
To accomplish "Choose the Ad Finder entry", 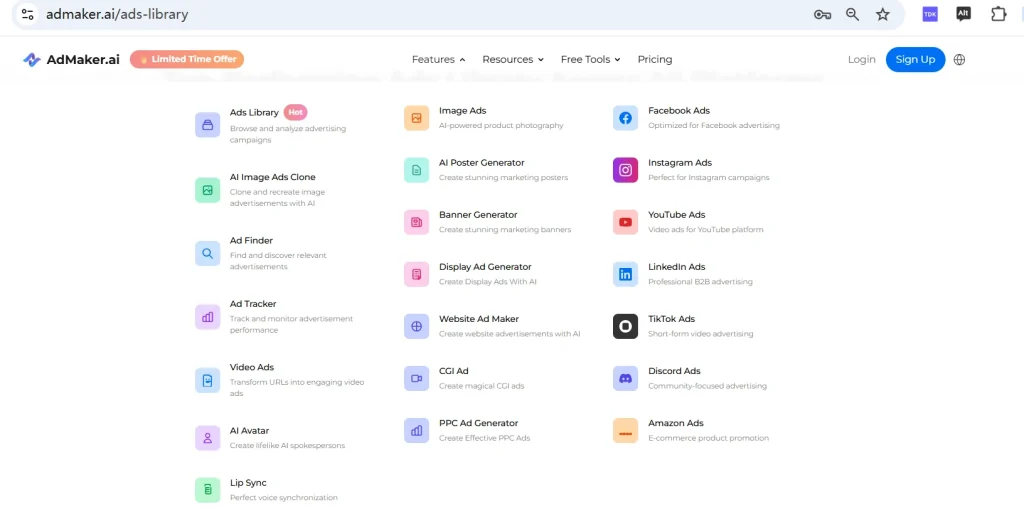I will (251, 240).
